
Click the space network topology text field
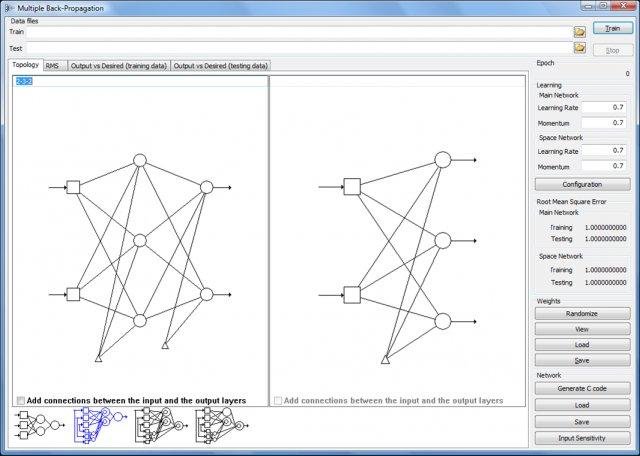click(398, 81)
